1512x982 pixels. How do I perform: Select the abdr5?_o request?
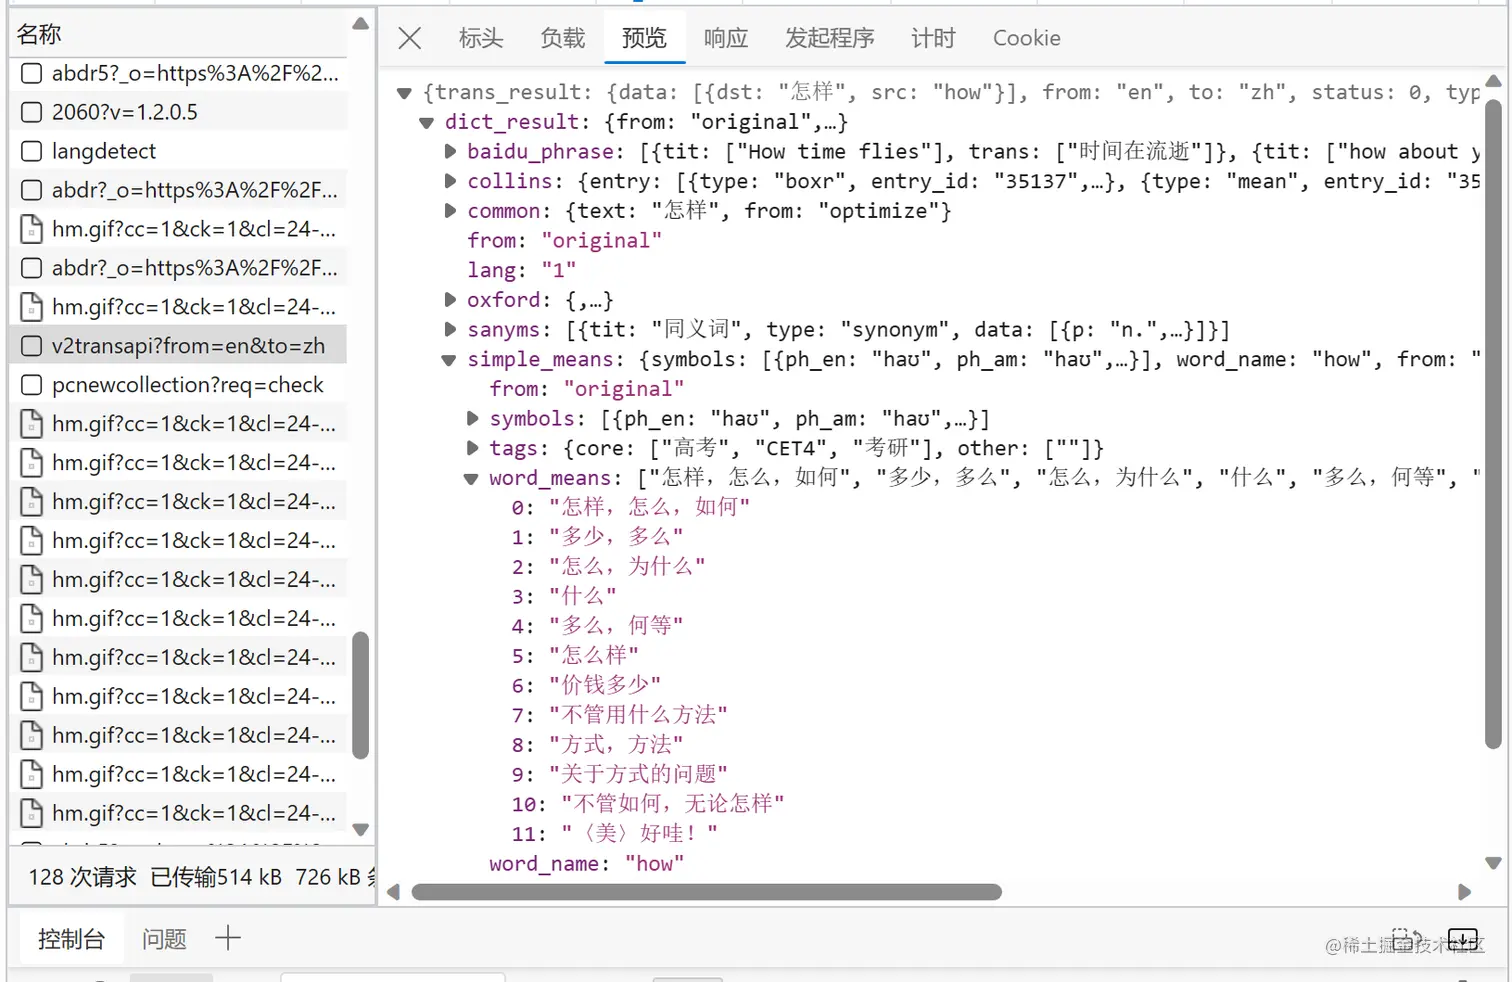tap(179, 73)
